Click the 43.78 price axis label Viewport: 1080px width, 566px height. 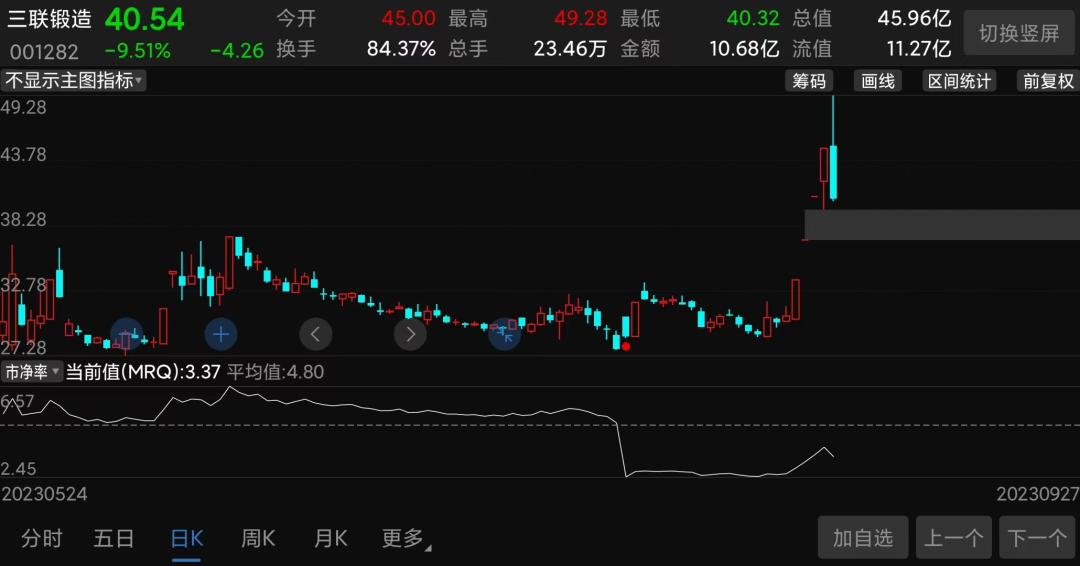pos(23,155)
